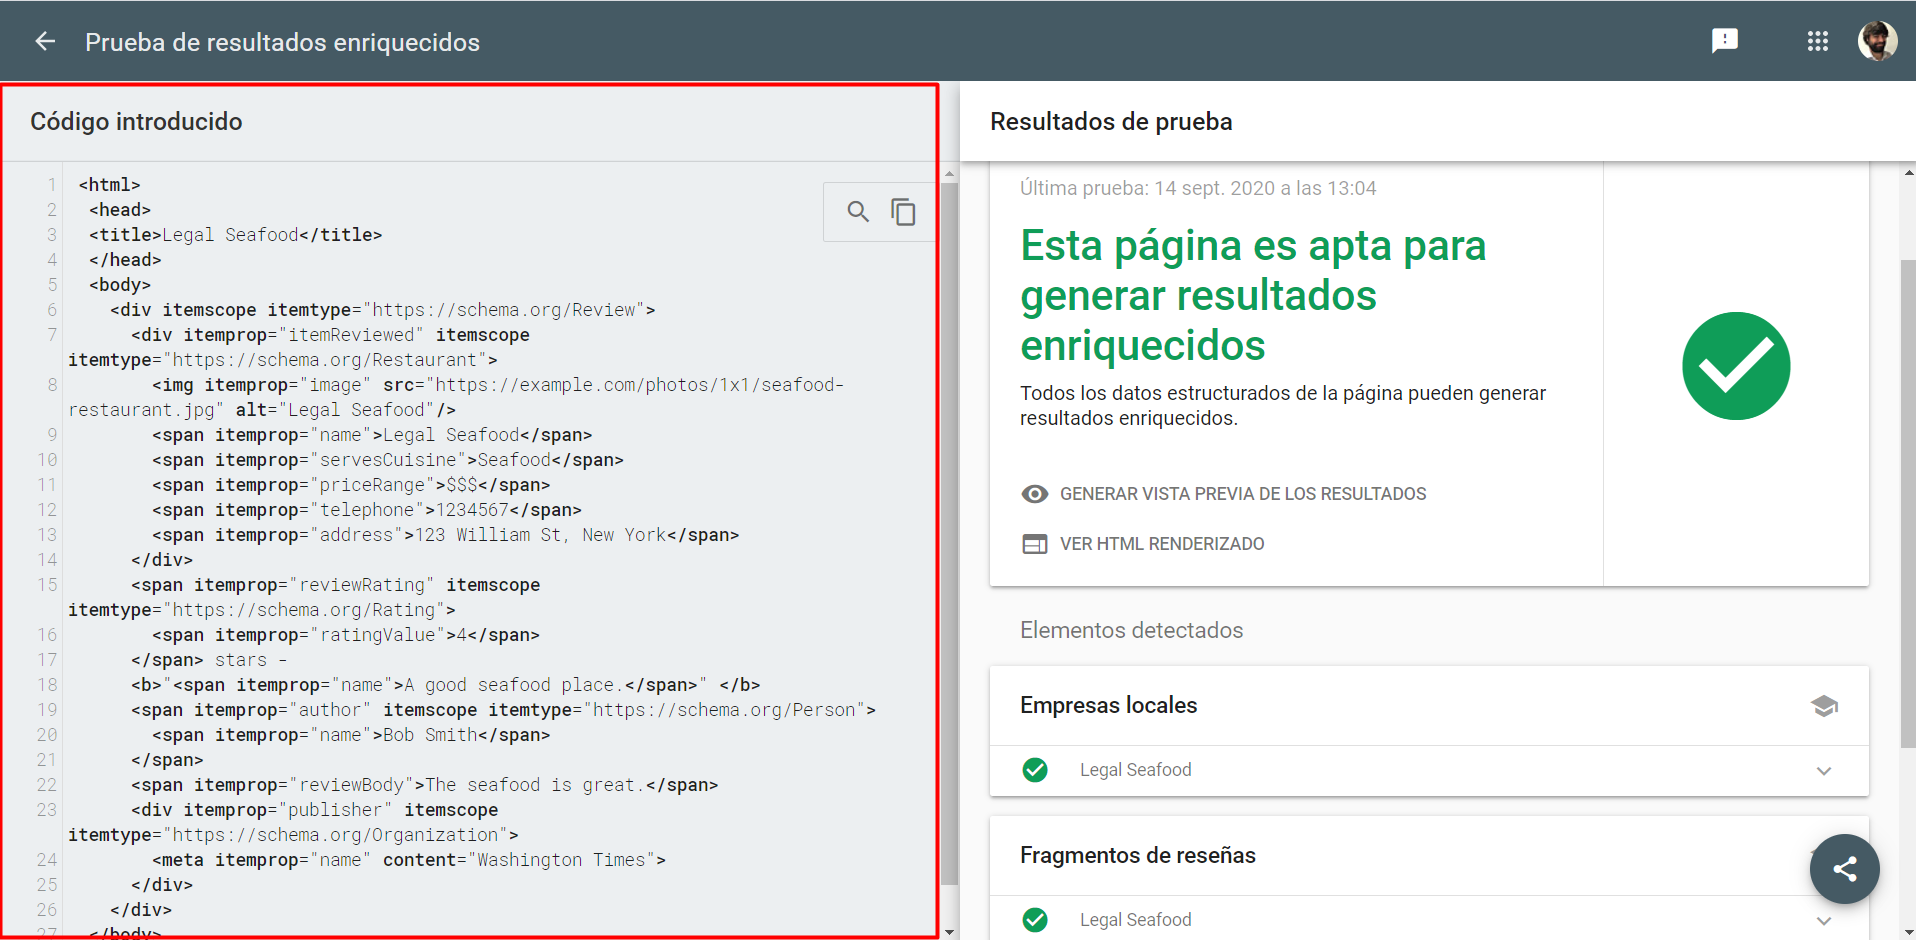
Task: Expand Legal Seafood under Fragmentos de reseñas
Action: click(1824, 919)
